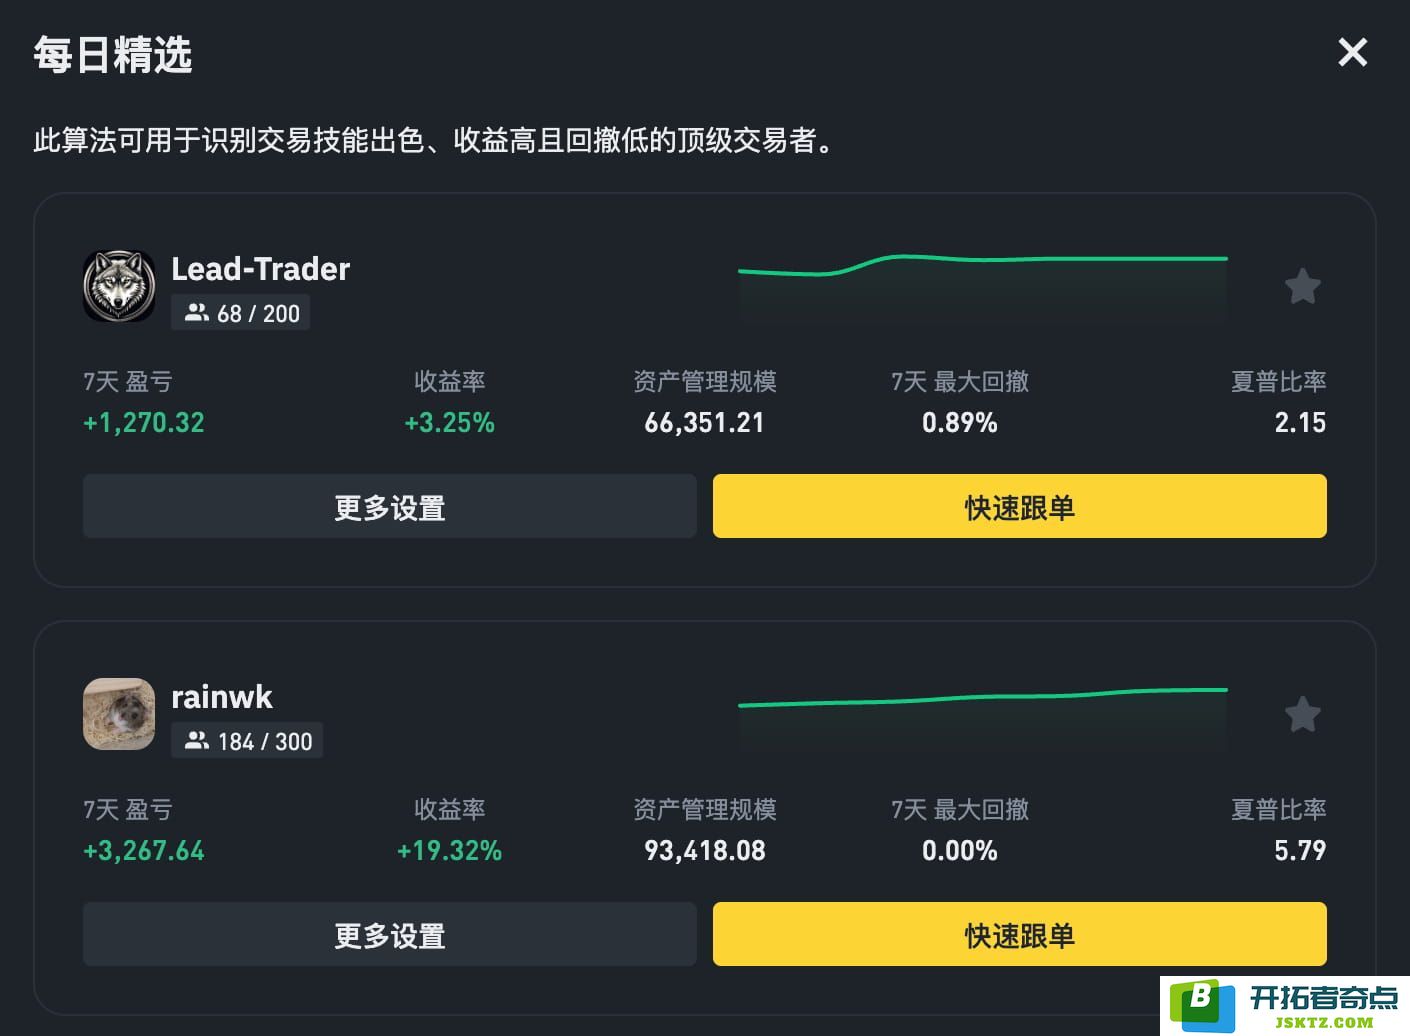Click the rainwk 184 / 300 followers badge
The width and height of the screenshot is (1410, 1036).
coord(247,741)
